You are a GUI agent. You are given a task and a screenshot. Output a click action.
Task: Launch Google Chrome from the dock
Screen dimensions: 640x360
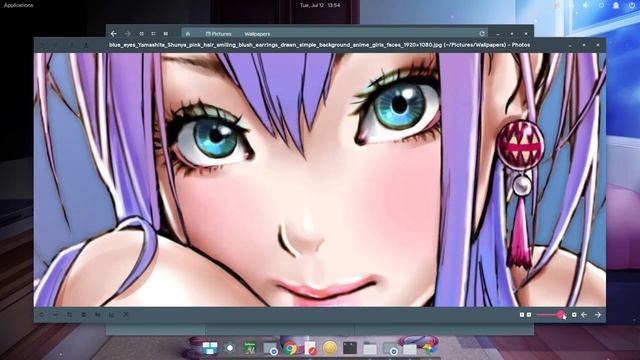point(290,348)
